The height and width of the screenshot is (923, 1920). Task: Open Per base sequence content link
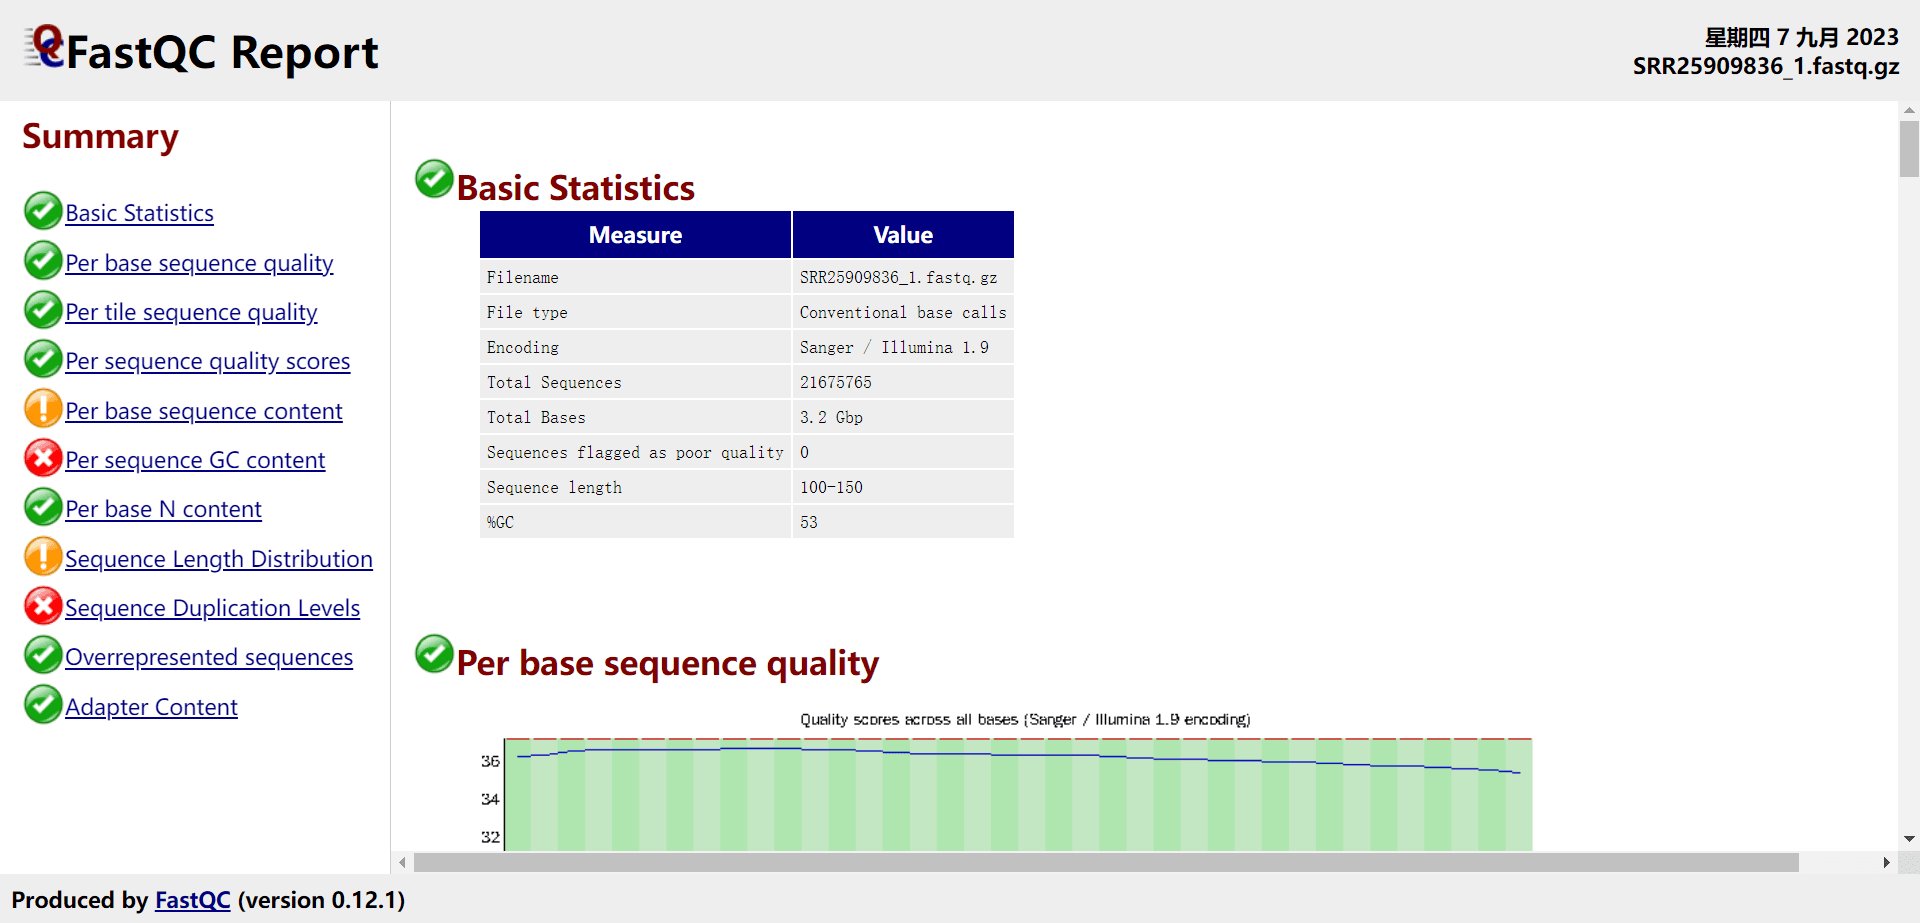(x=204, y=411)
